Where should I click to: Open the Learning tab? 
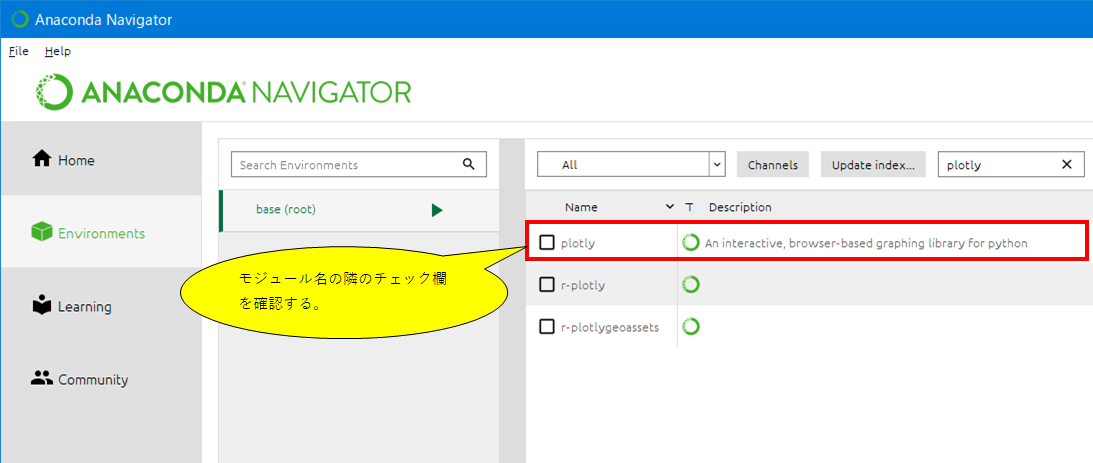click(x=102, y=306)
